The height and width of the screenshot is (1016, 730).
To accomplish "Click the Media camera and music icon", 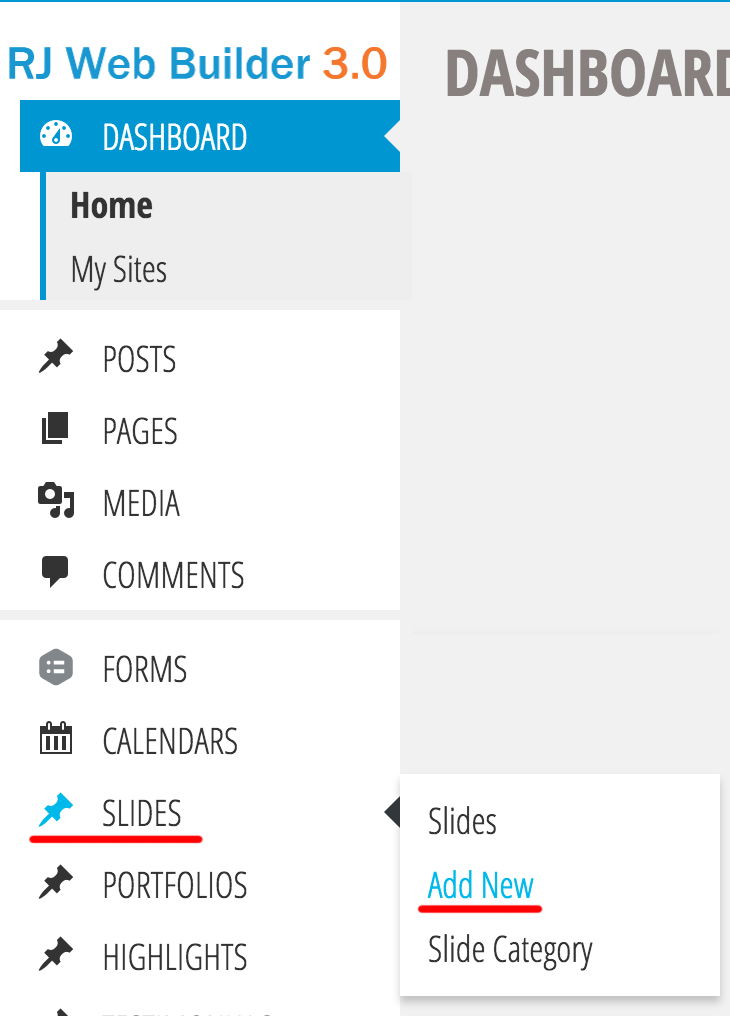I will pyautogui.click(x=56, y=501).
